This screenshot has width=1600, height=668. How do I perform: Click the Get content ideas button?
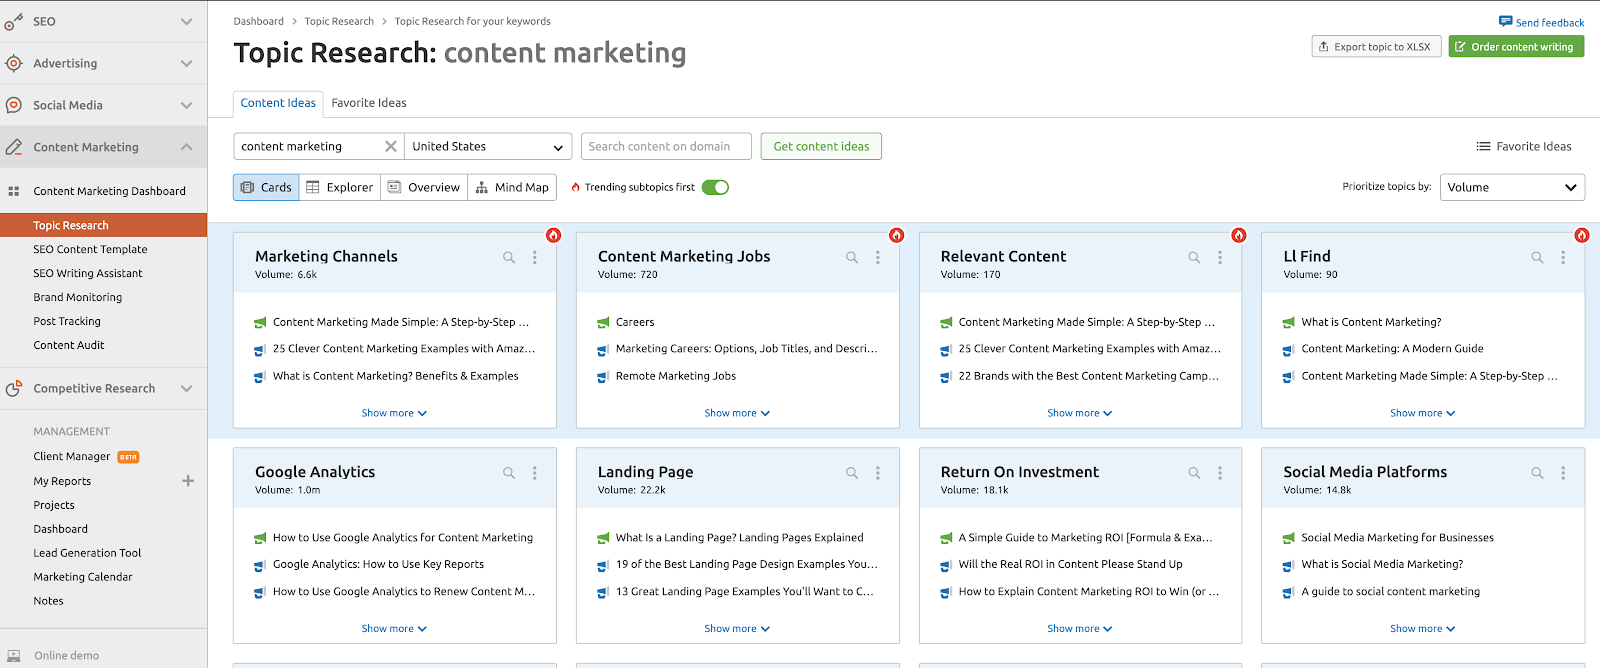821,146
